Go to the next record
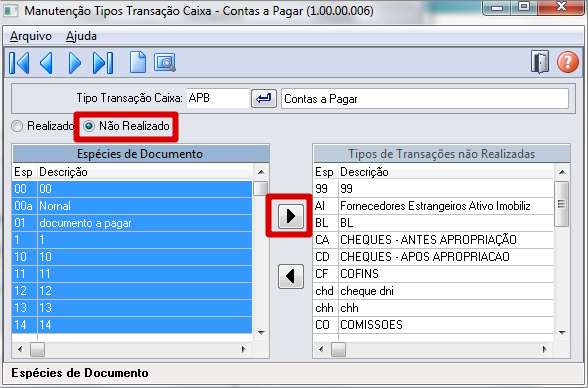The width and height of the screenshot is (588, 388). point(75,63)
